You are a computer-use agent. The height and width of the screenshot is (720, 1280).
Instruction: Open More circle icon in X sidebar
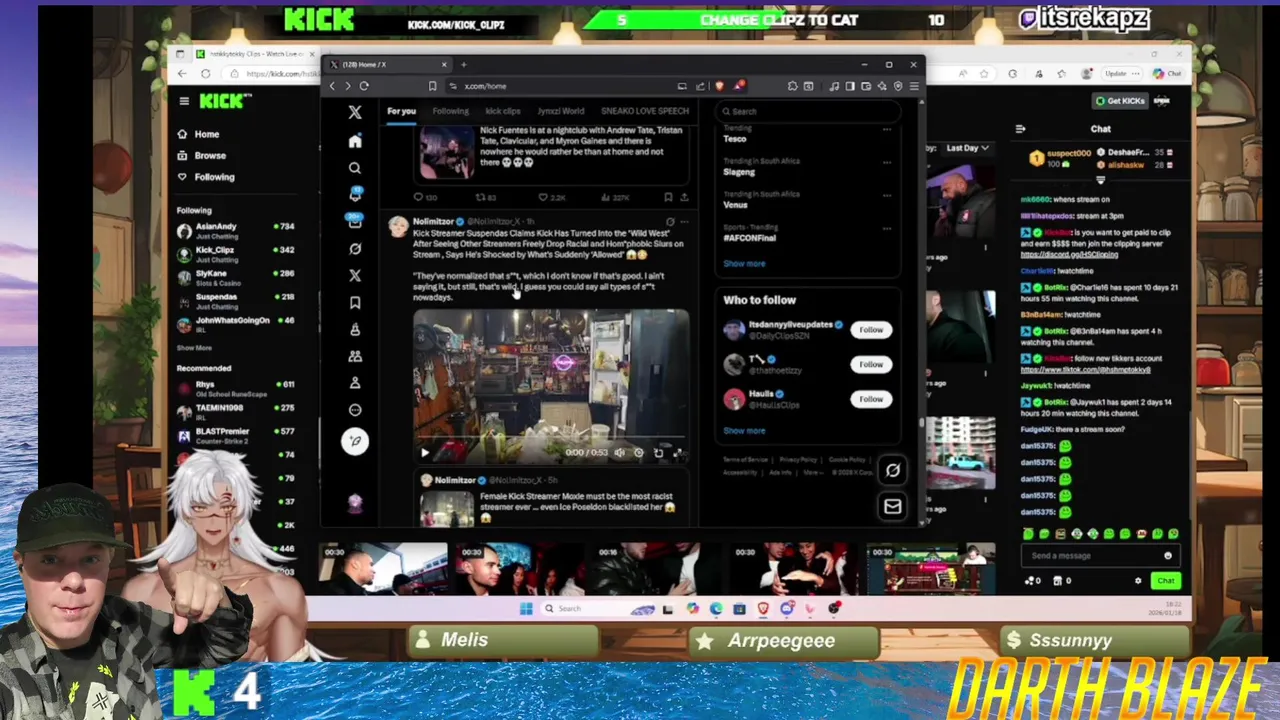coord(355,410)
